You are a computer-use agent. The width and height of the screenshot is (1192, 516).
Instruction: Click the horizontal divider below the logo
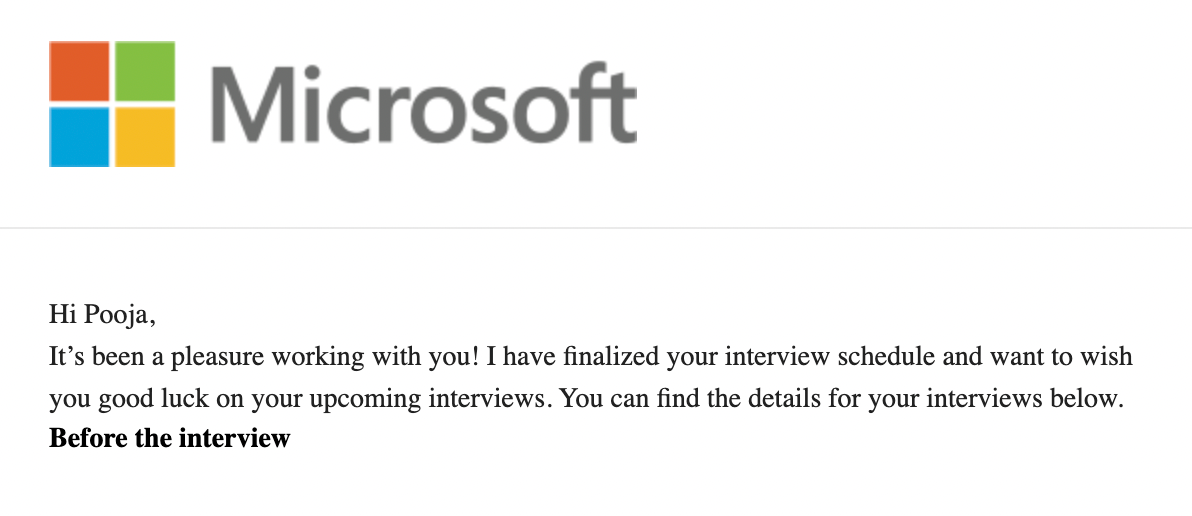coord(596,228)
